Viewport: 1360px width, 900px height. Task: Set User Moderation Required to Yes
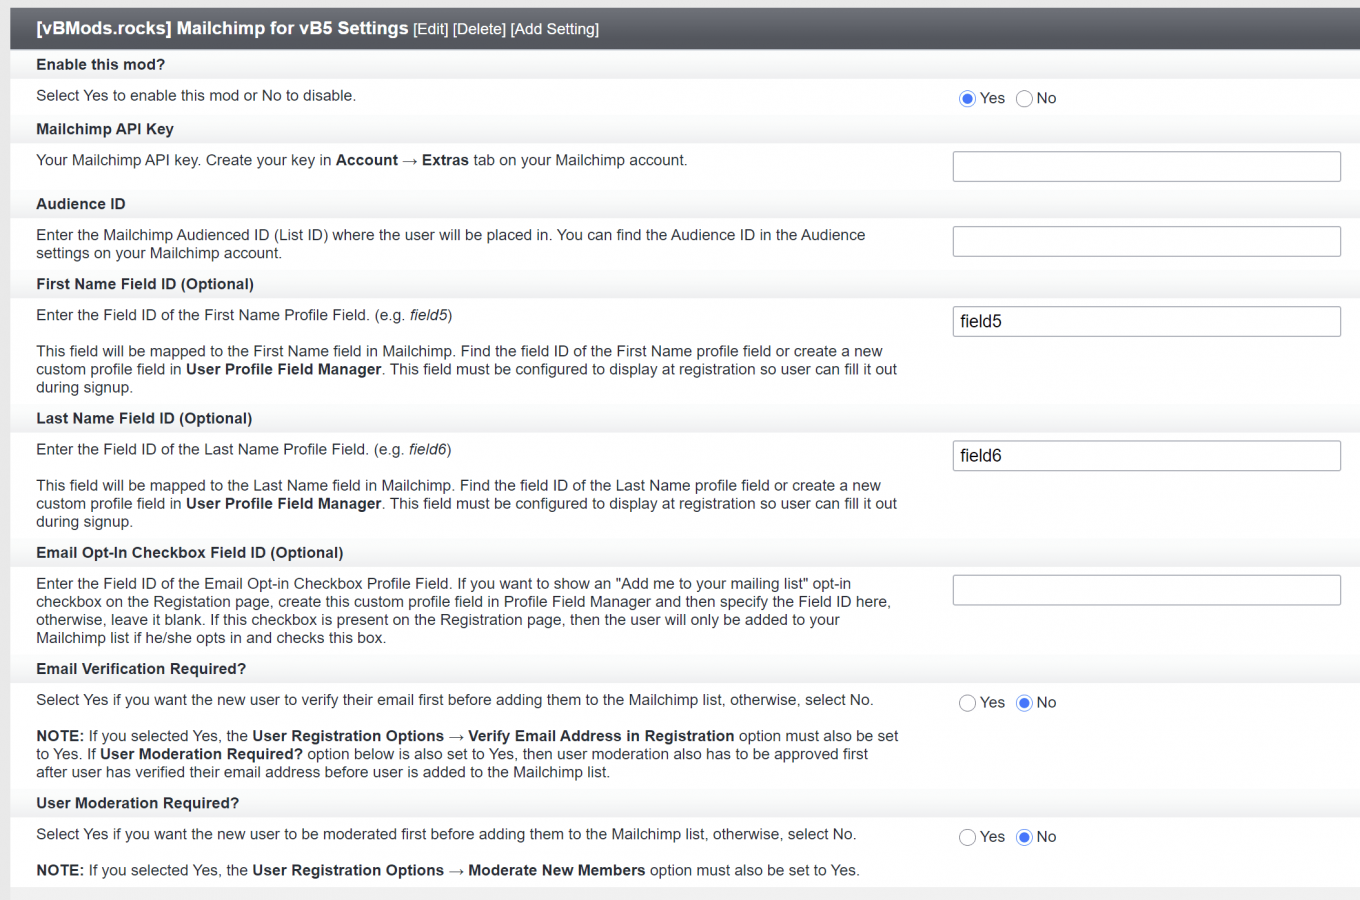(x=967, y=837)
